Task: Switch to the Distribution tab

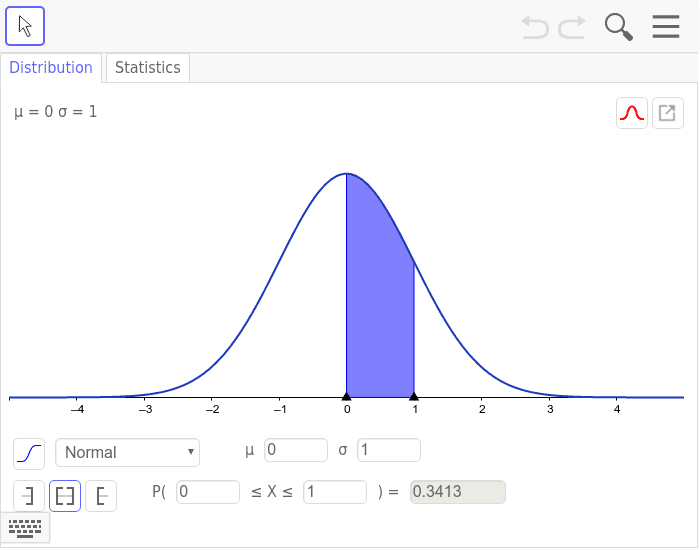Action: [x=51, y=67]
